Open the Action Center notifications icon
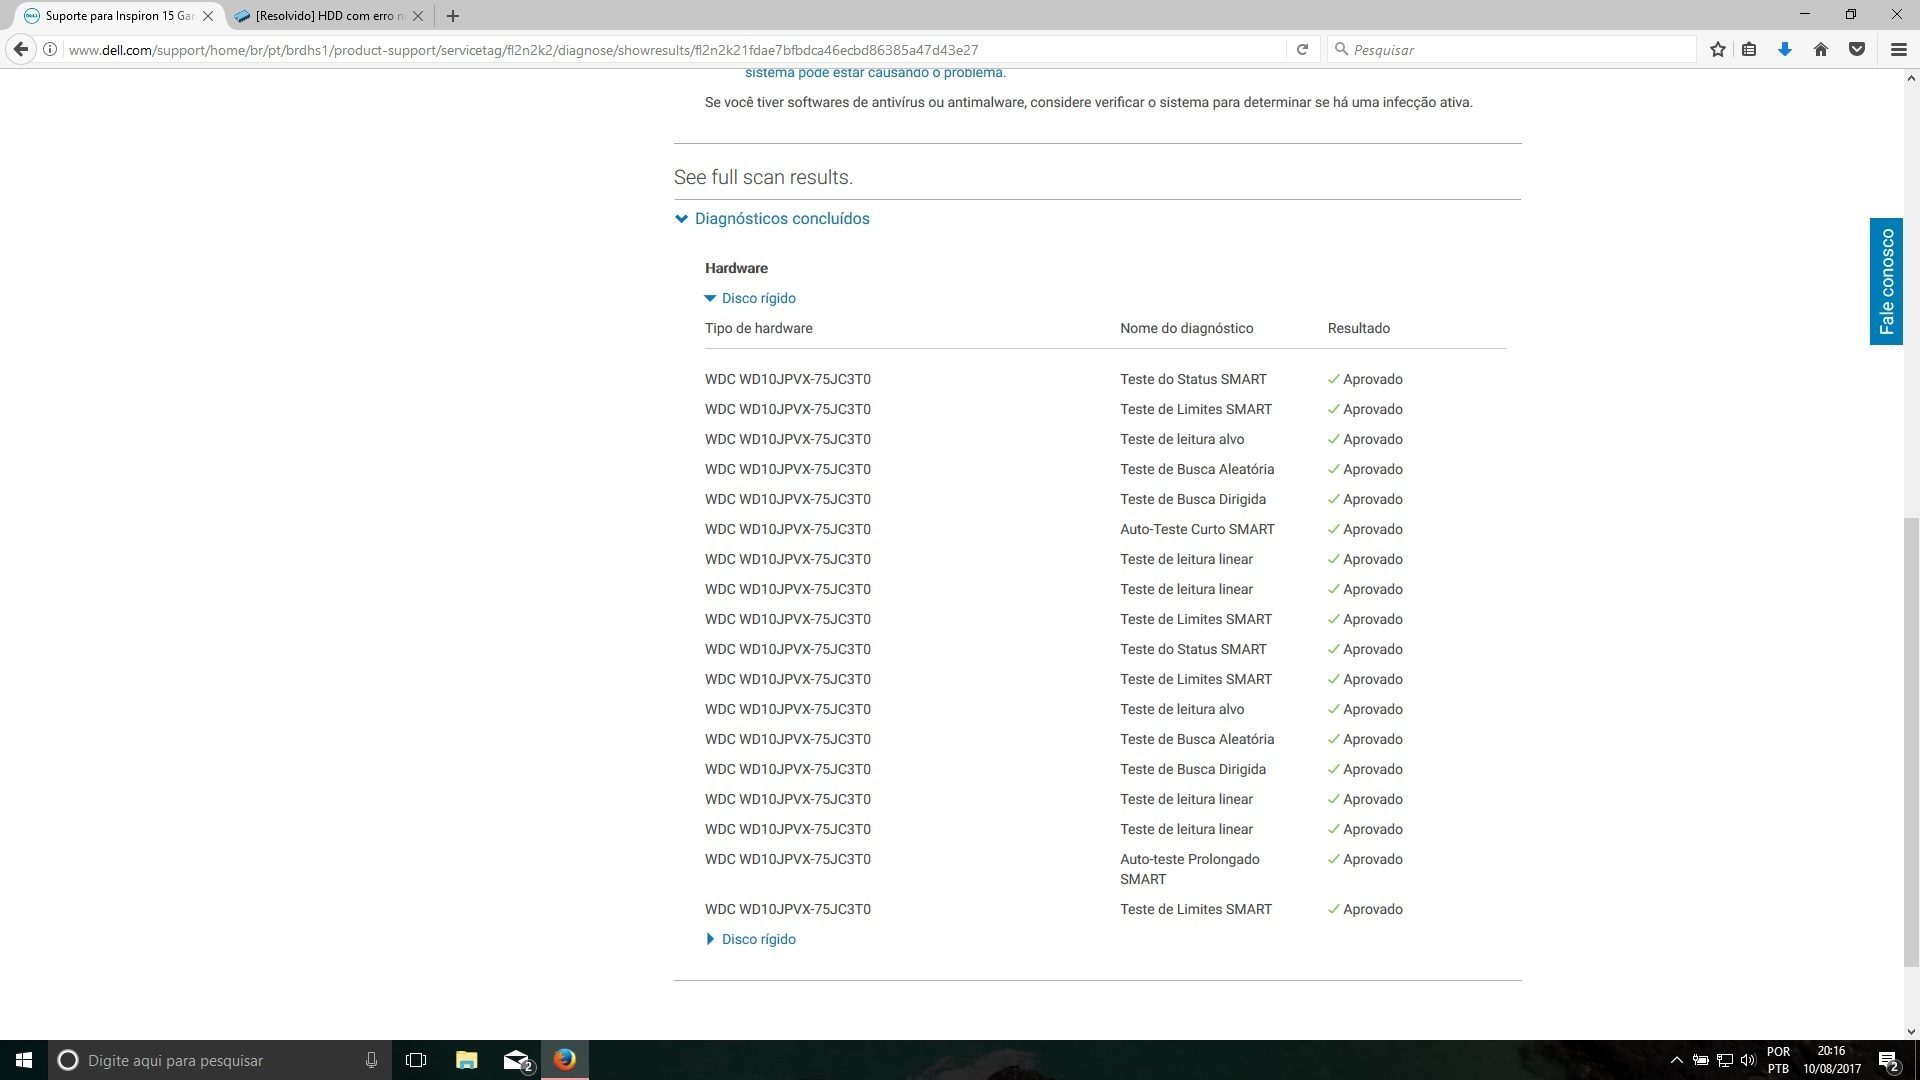This screenshot has height=1080, width=1920. (x=1889, y=1060)
